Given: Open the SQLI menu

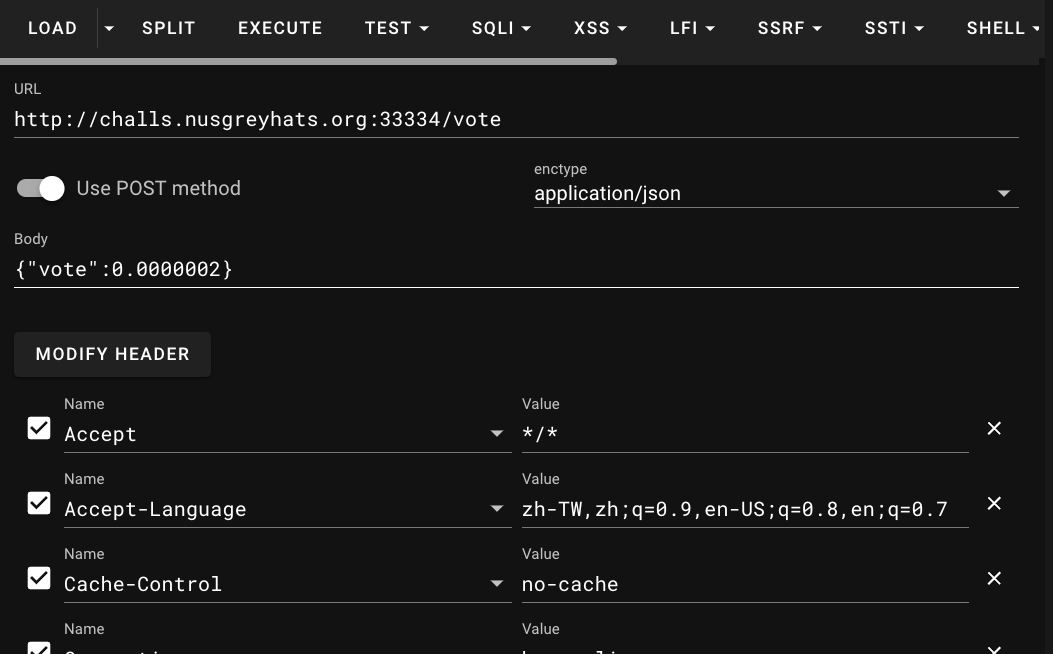Looking at the screenshot, I should (501, 29).
